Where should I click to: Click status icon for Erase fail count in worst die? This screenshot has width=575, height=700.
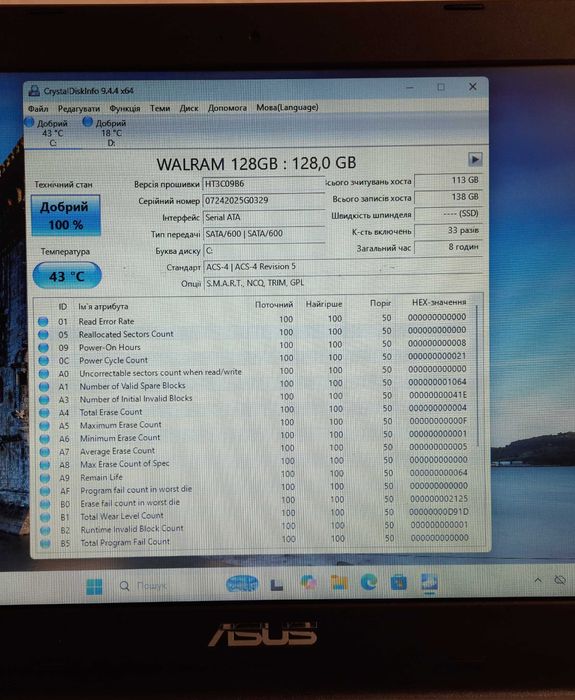pos(45,504)
